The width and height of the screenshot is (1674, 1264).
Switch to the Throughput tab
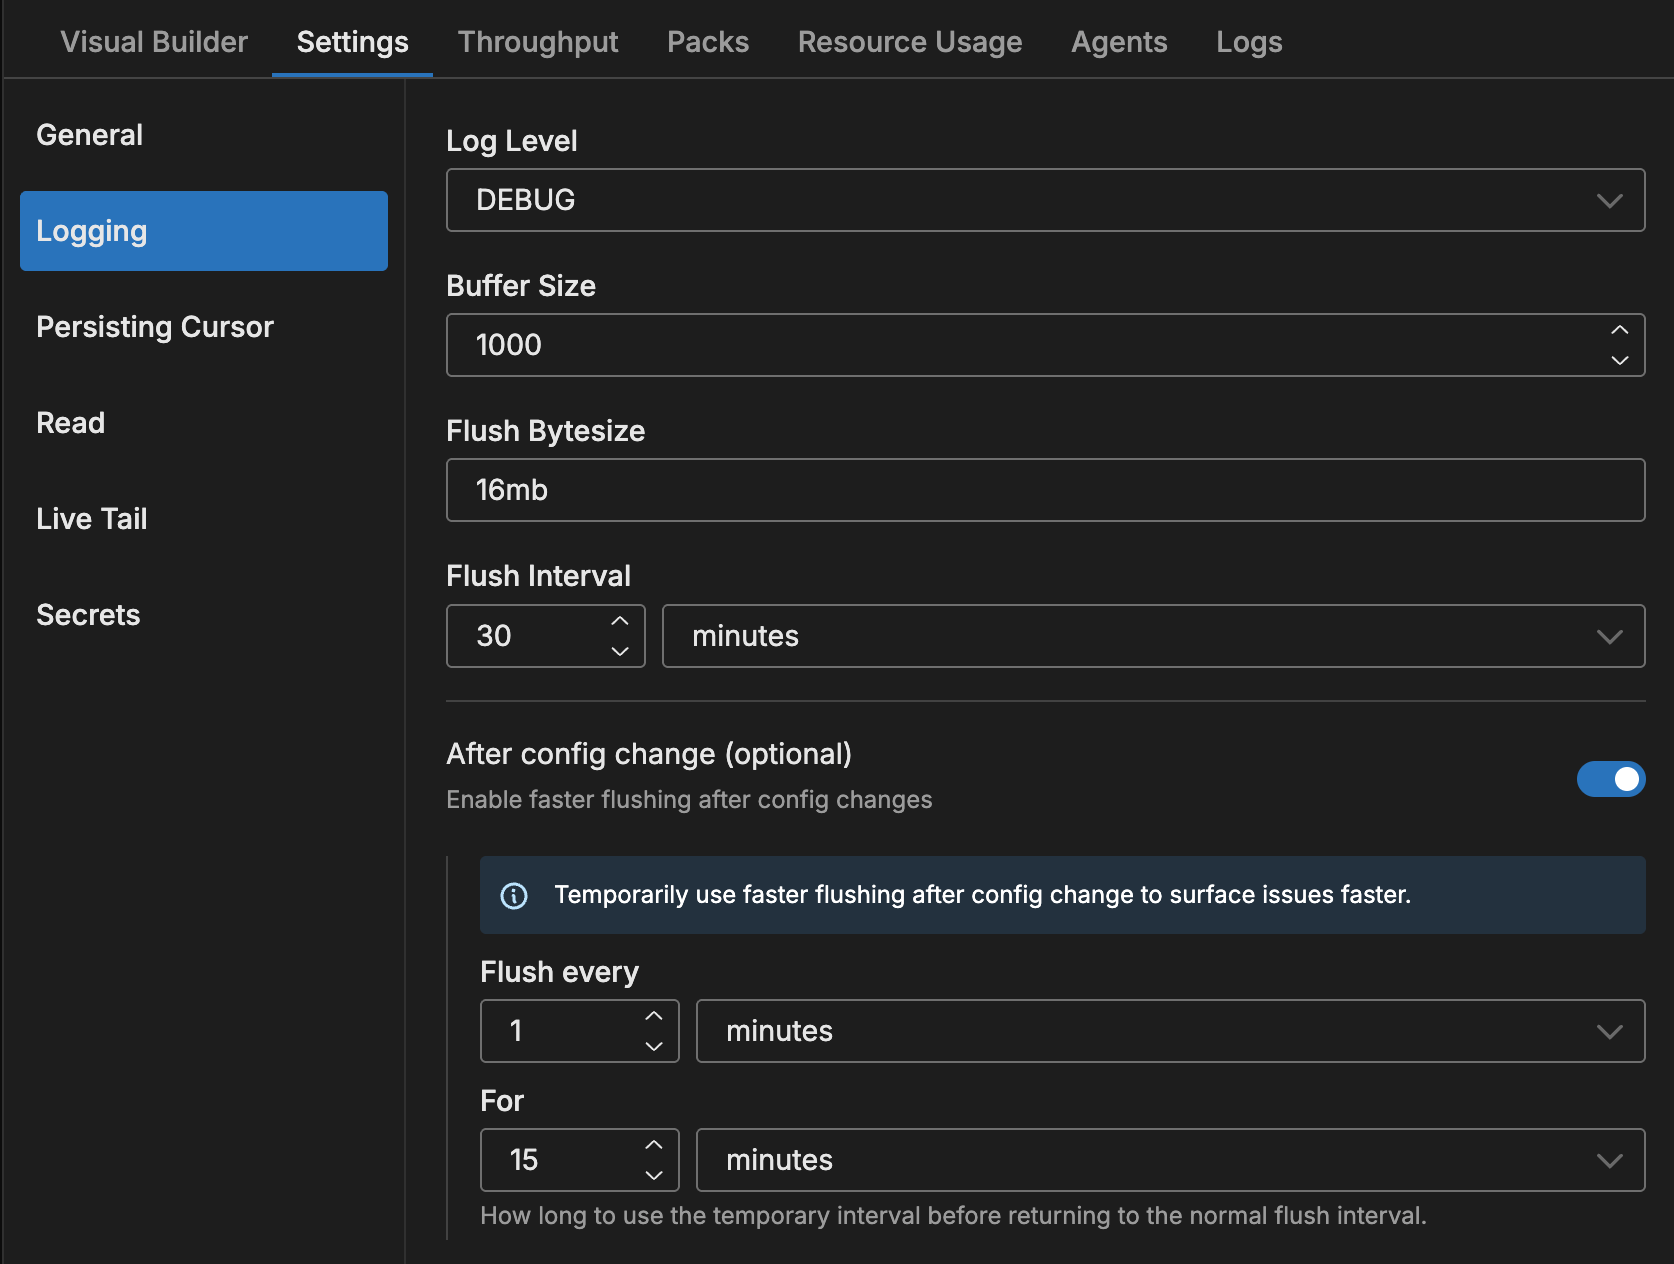pos(538,41)
